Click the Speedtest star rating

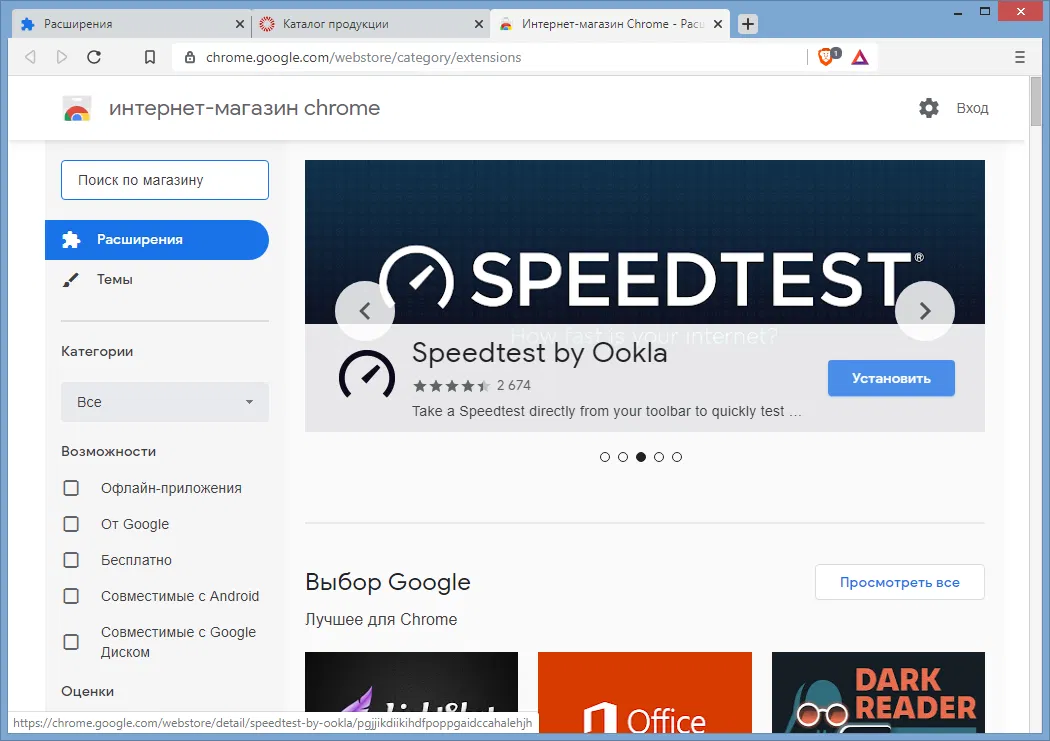(451, 386)
